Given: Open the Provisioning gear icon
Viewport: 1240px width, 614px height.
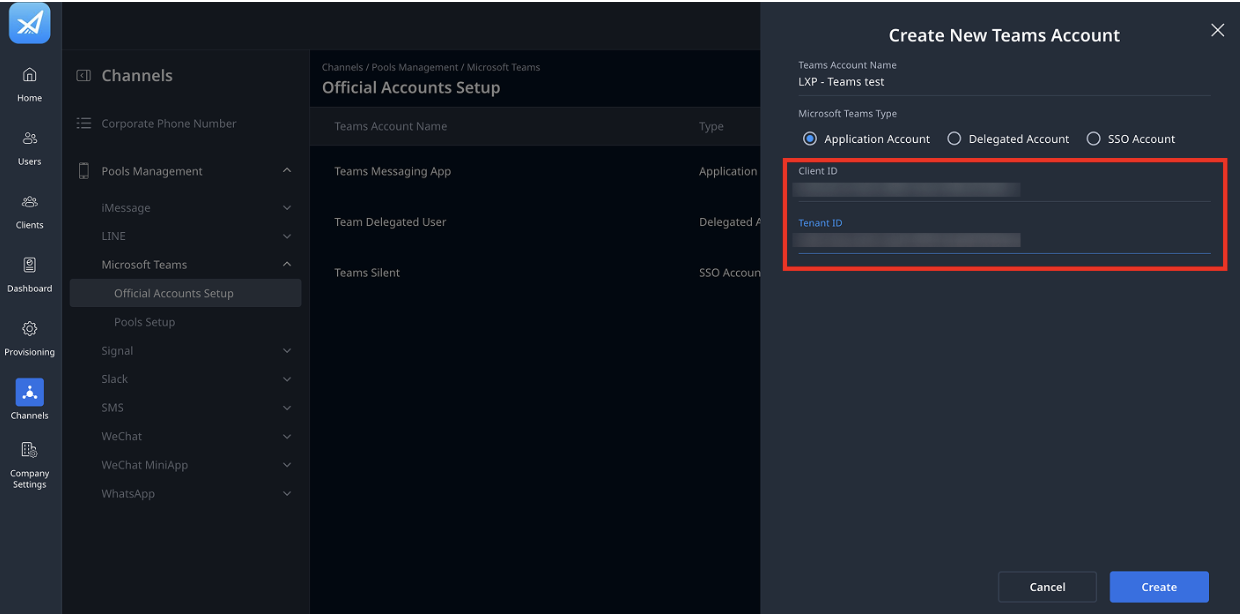Looking at the screenshot, I should click(x=30, y=329).
